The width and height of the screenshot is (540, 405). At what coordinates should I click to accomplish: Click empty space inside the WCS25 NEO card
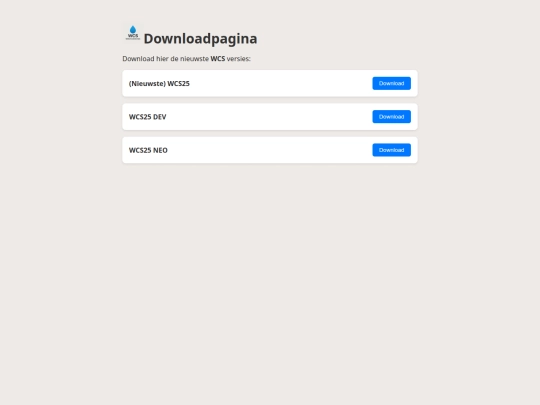(269, 150)
